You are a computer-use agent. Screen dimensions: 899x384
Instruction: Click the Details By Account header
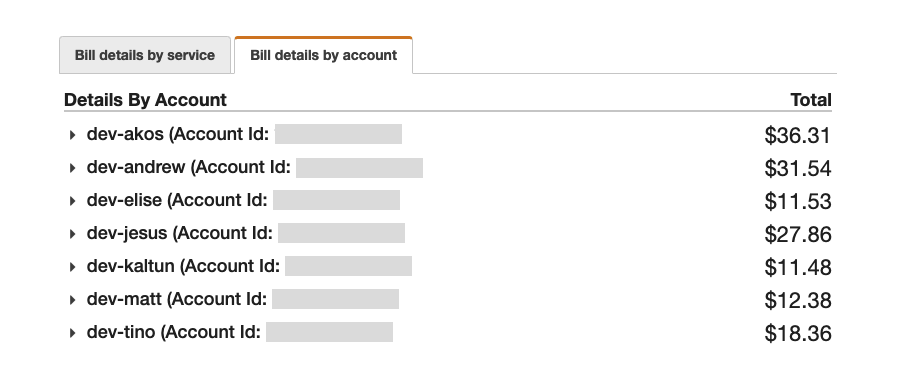coord(145,100)
